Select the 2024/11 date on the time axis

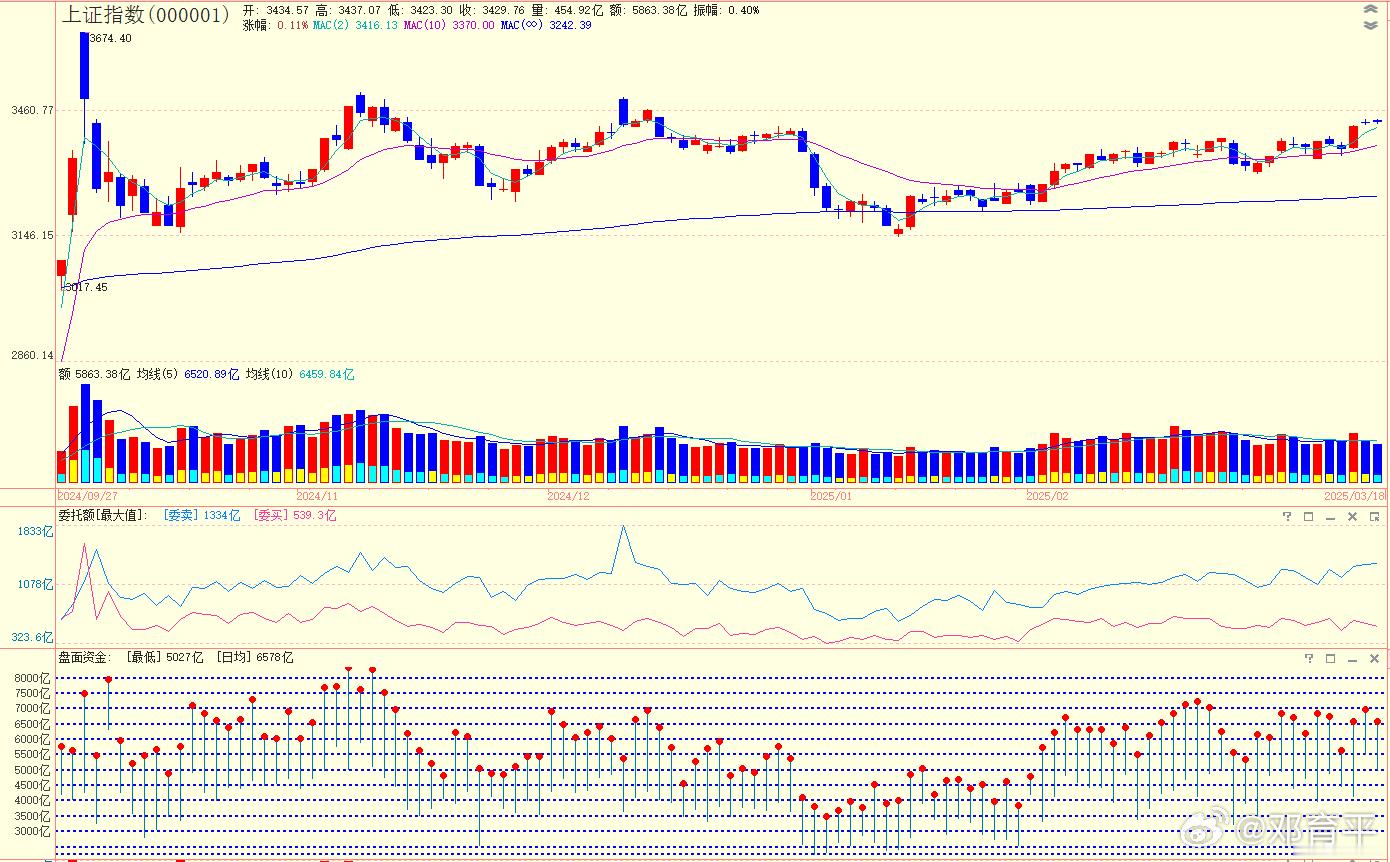point(318,495)
